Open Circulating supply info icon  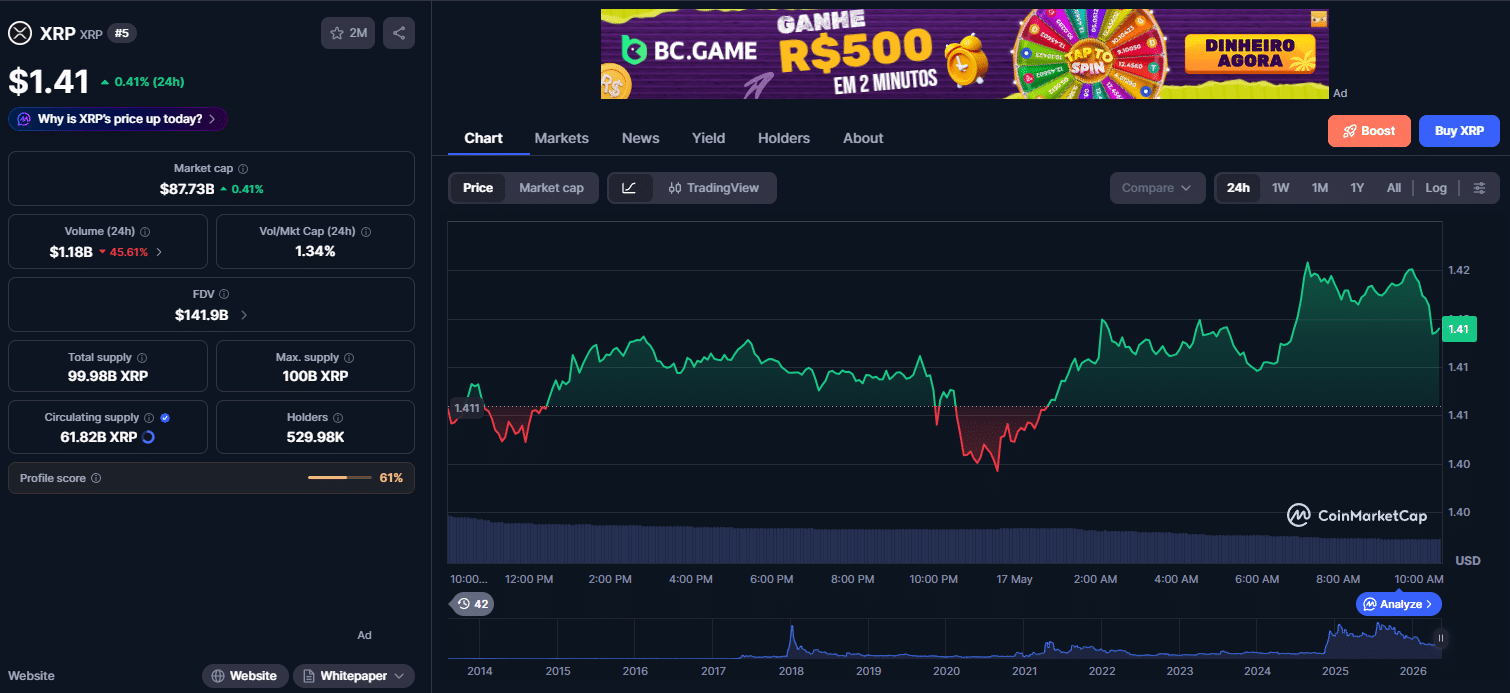(x=149, y=418)
